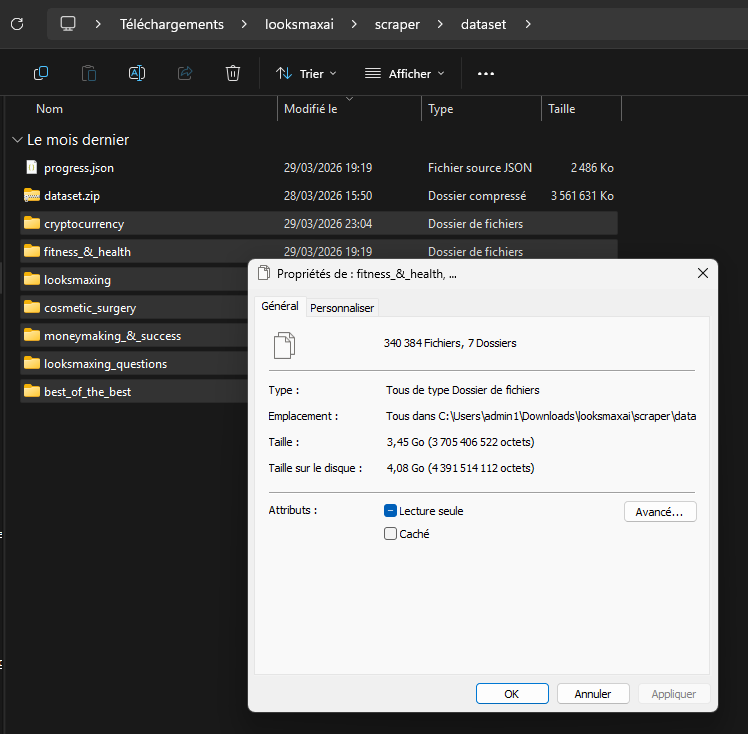
Task: Enable the Caché checkbox
Action: [x=391, y=534]
